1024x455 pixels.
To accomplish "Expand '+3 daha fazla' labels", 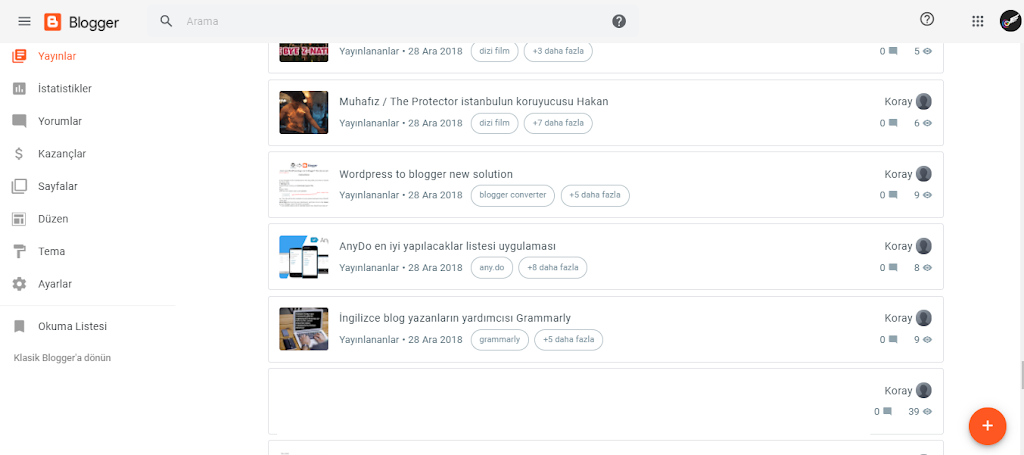I will click(x=558, y=51).
